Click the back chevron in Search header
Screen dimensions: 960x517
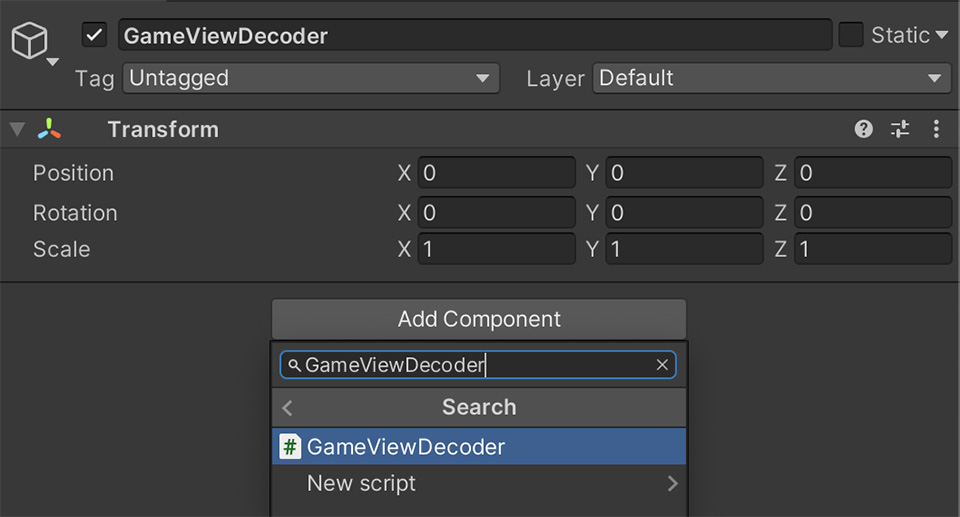click(x=288, y=408)
